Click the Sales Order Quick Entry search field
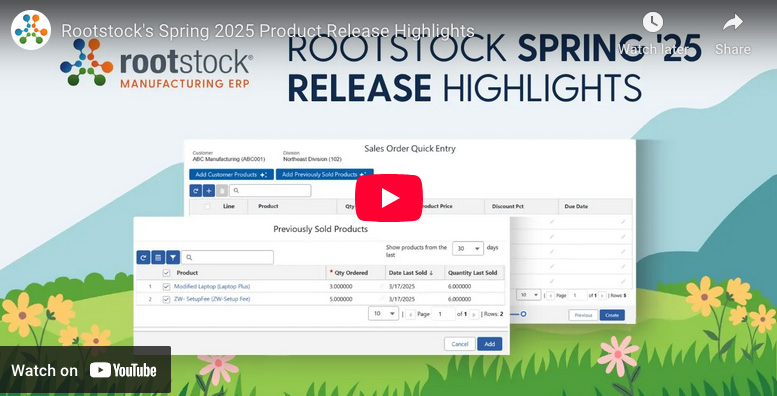Image resolution: width=777 pixels, height=396 pixels. click(x=270, y=190)
